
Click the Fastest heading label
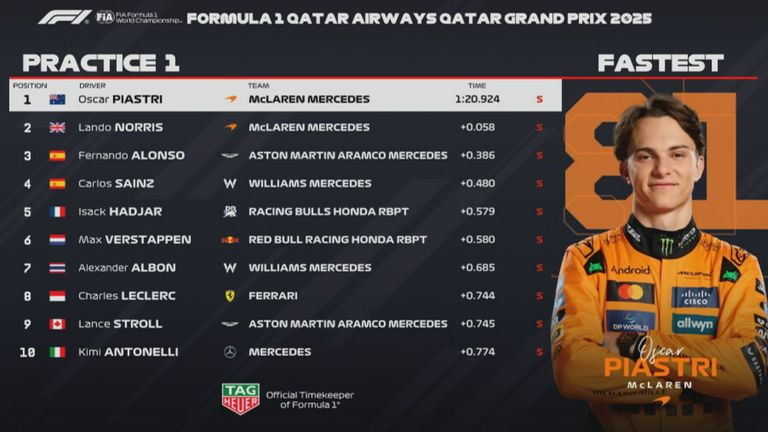coord(660,62)
